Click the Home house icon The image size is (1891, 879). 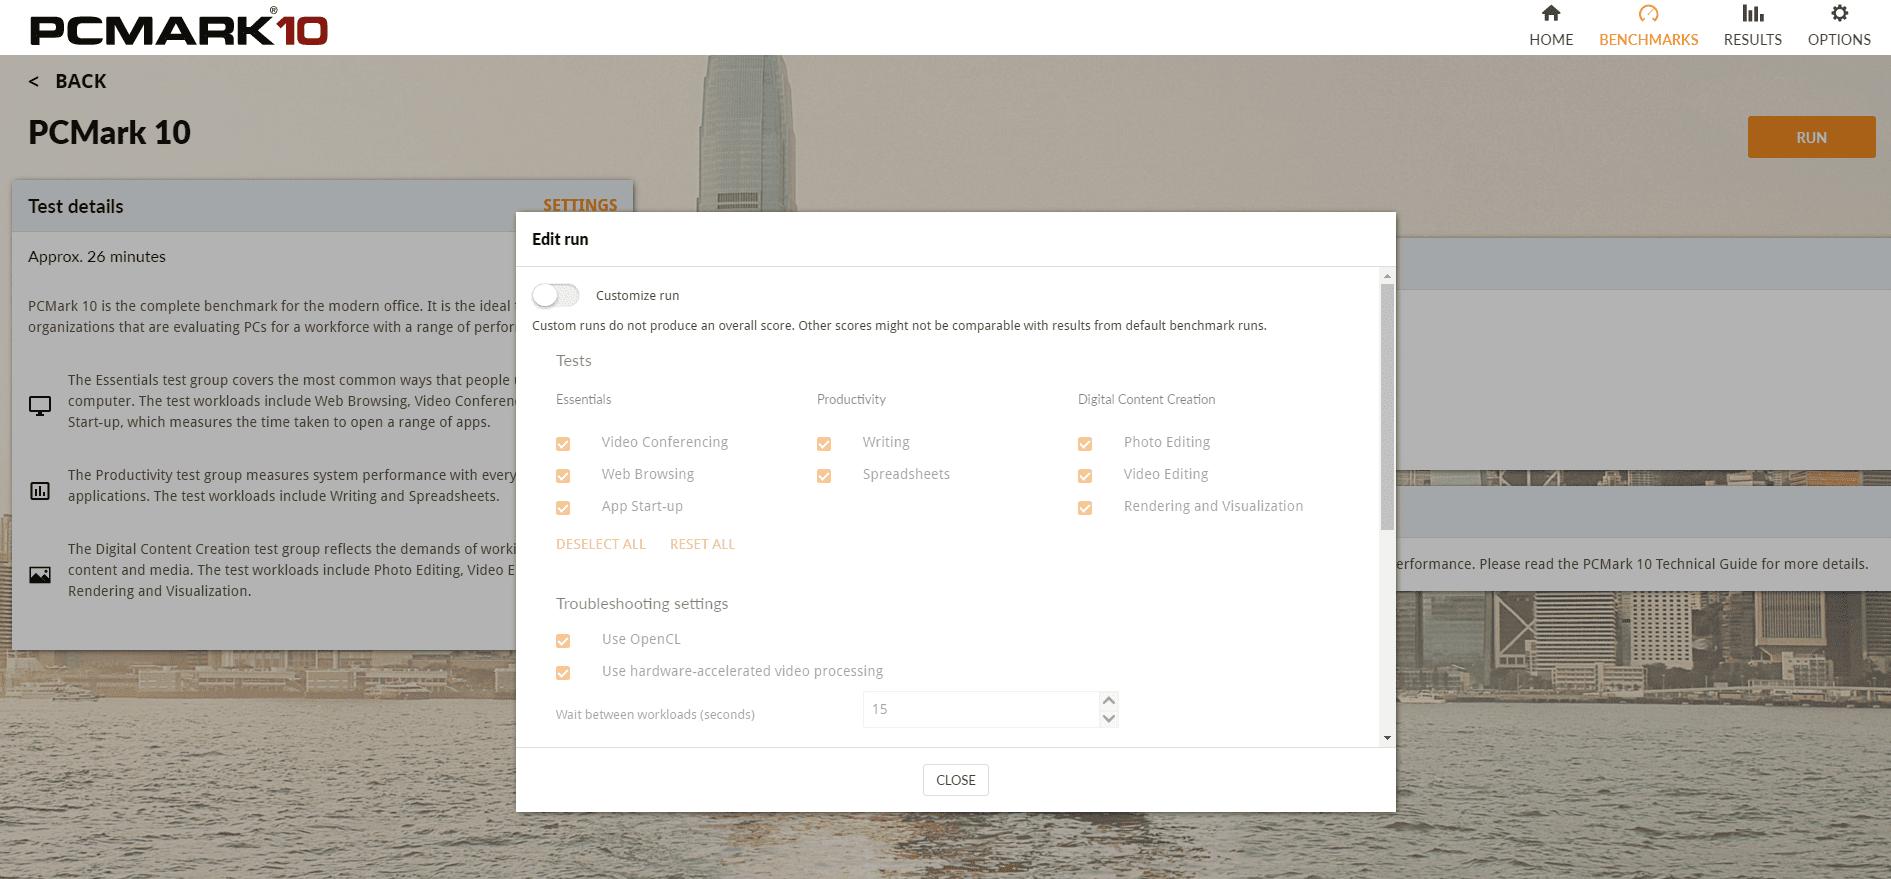[x=1550, y=14]
